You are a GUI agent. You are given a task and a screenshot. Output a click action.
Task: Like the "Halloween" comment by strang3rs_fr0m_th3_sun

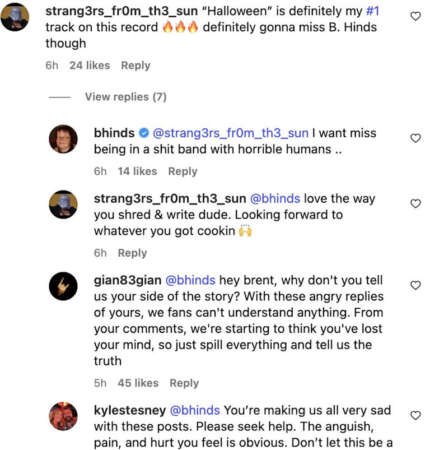(x=415, y=16)
